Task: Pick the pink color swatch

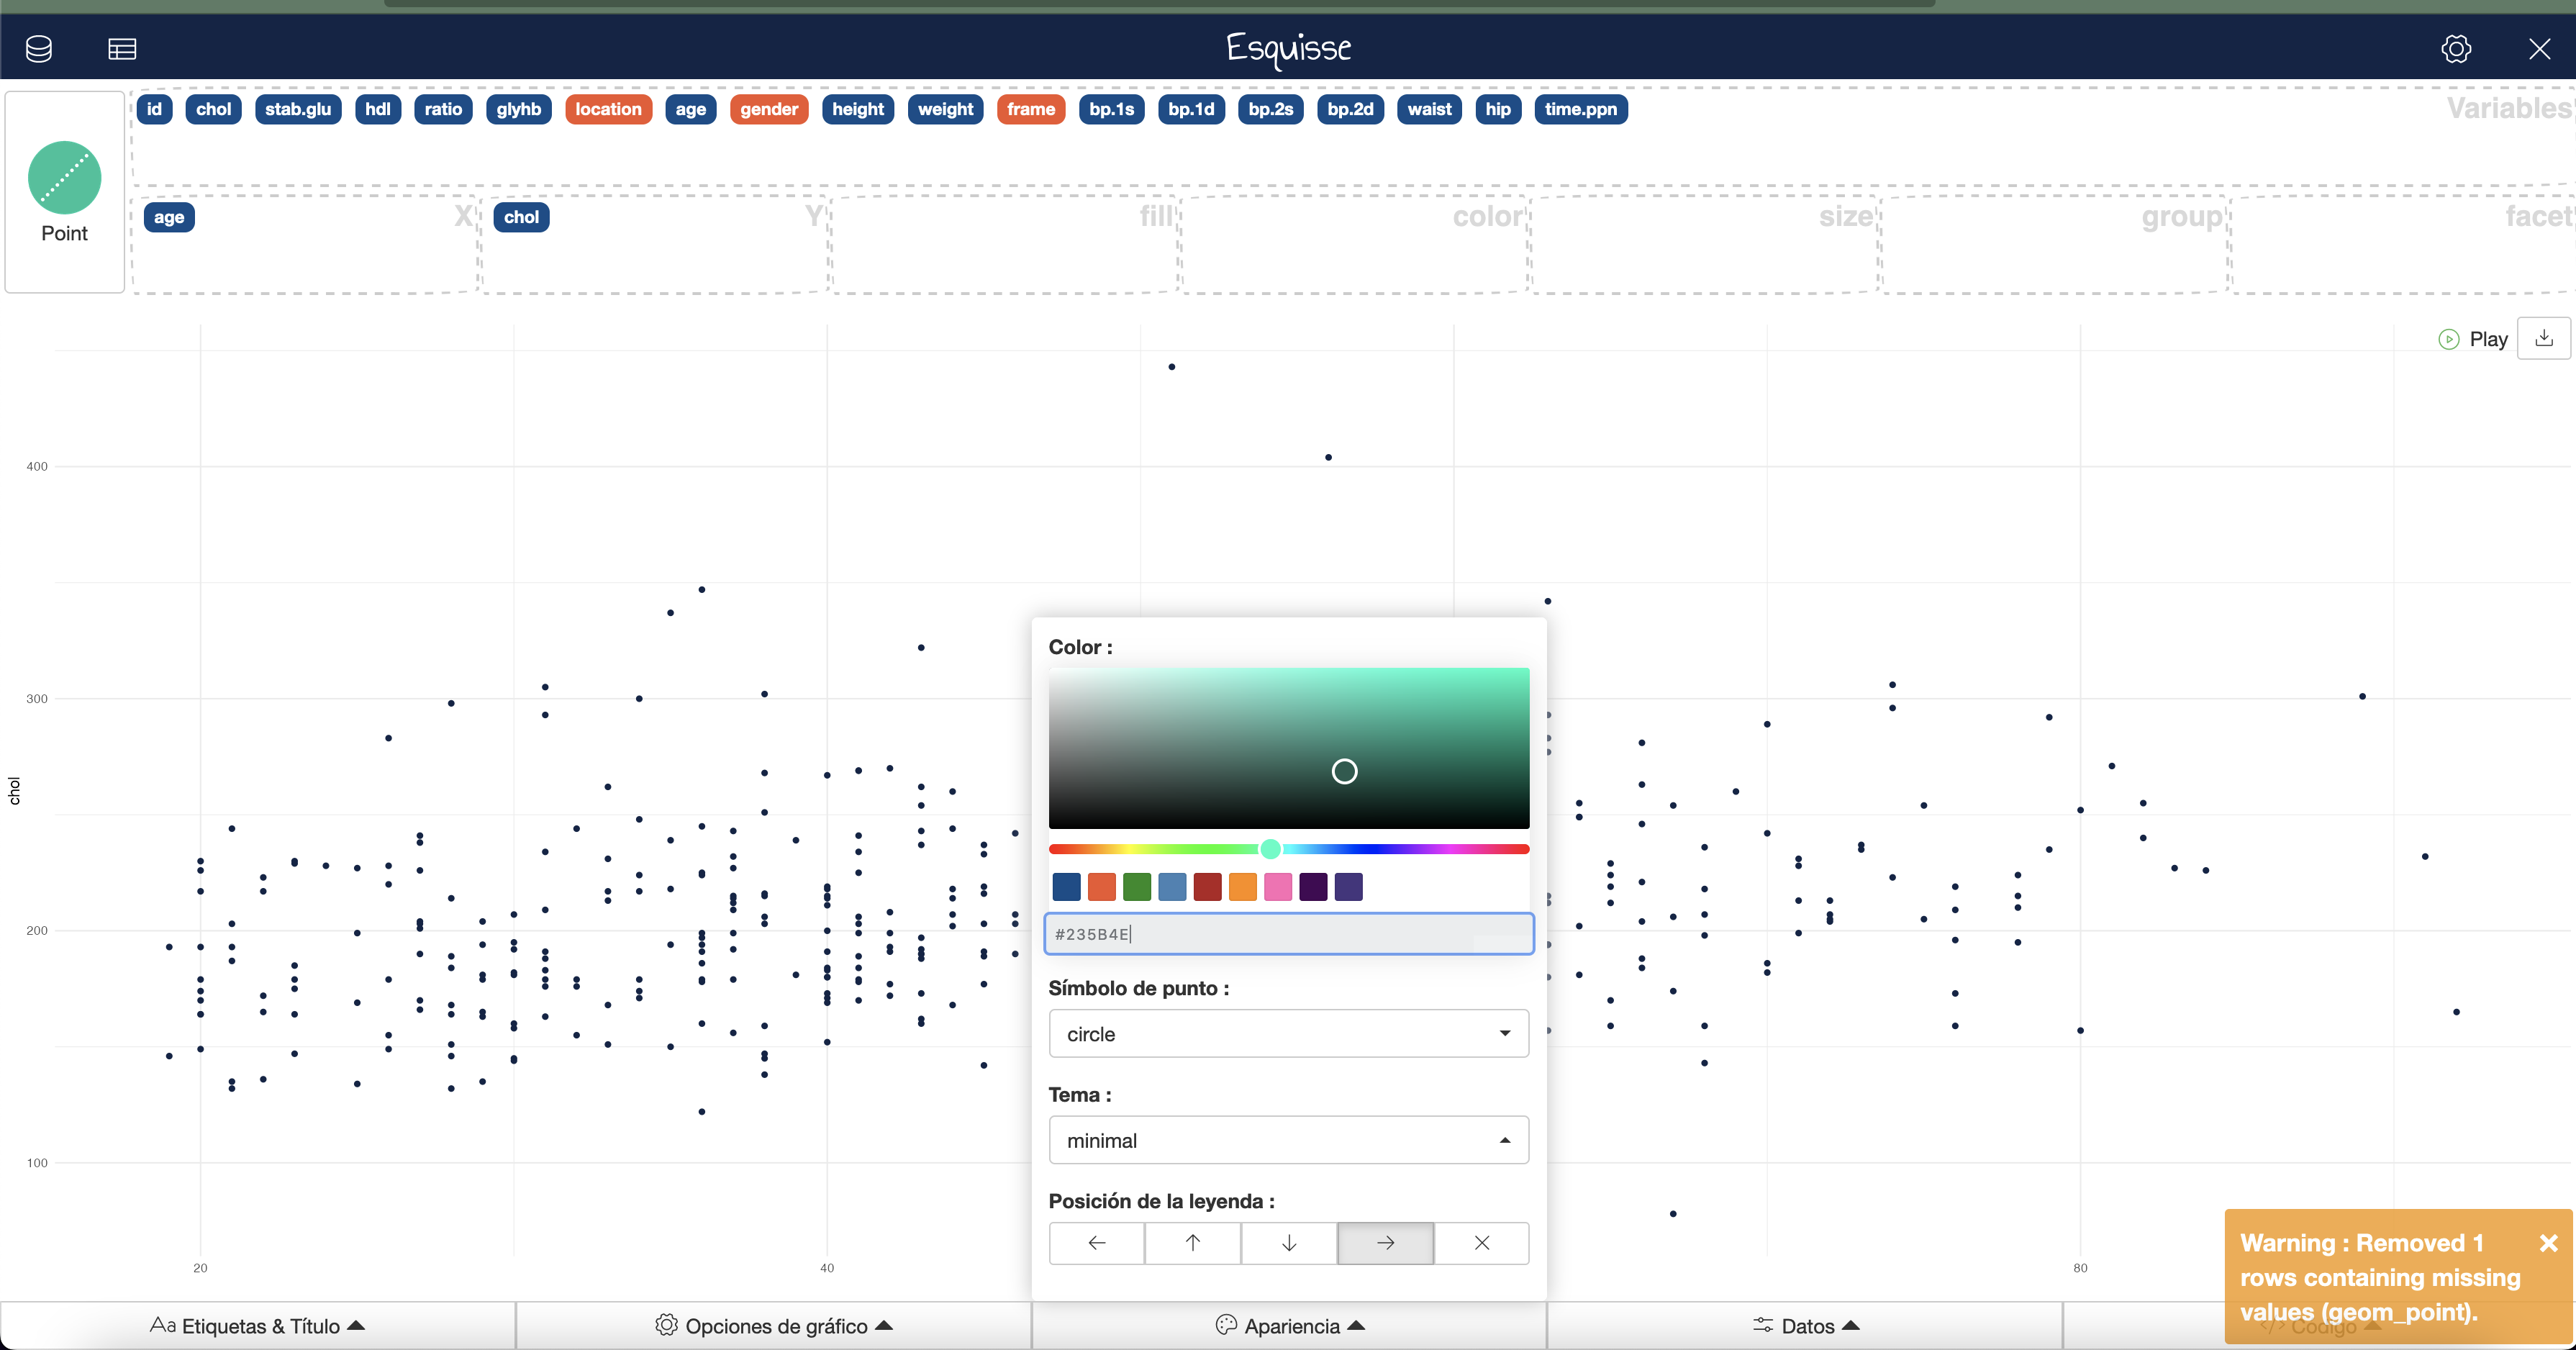Action: pyautogui.click(x=1278, y=887)
